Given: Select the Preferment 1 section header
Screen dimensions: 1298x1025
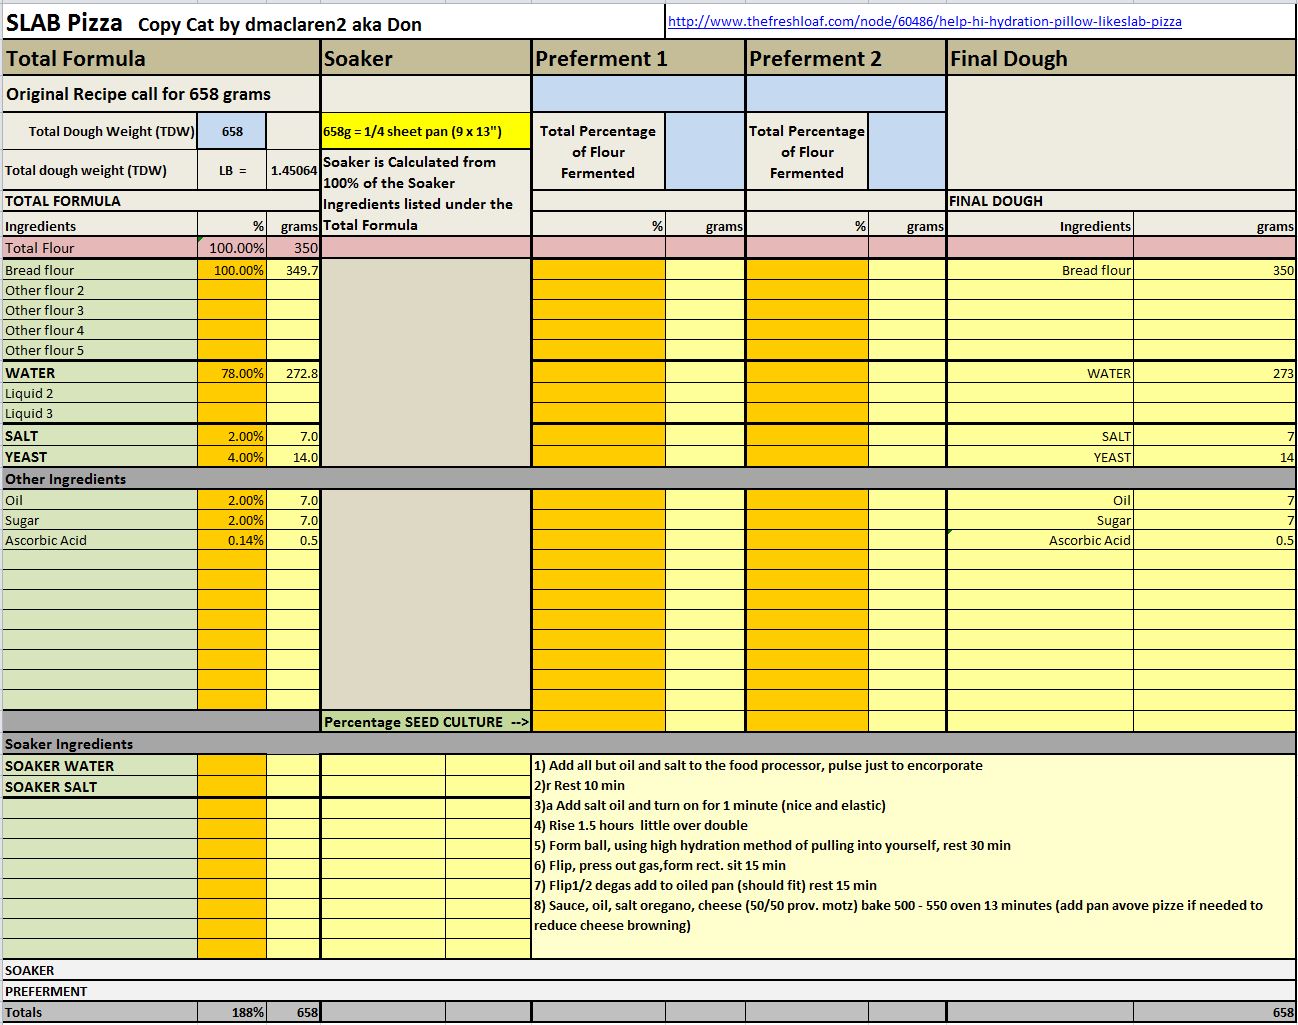Looking at the screenshot, I should point(638,59).
